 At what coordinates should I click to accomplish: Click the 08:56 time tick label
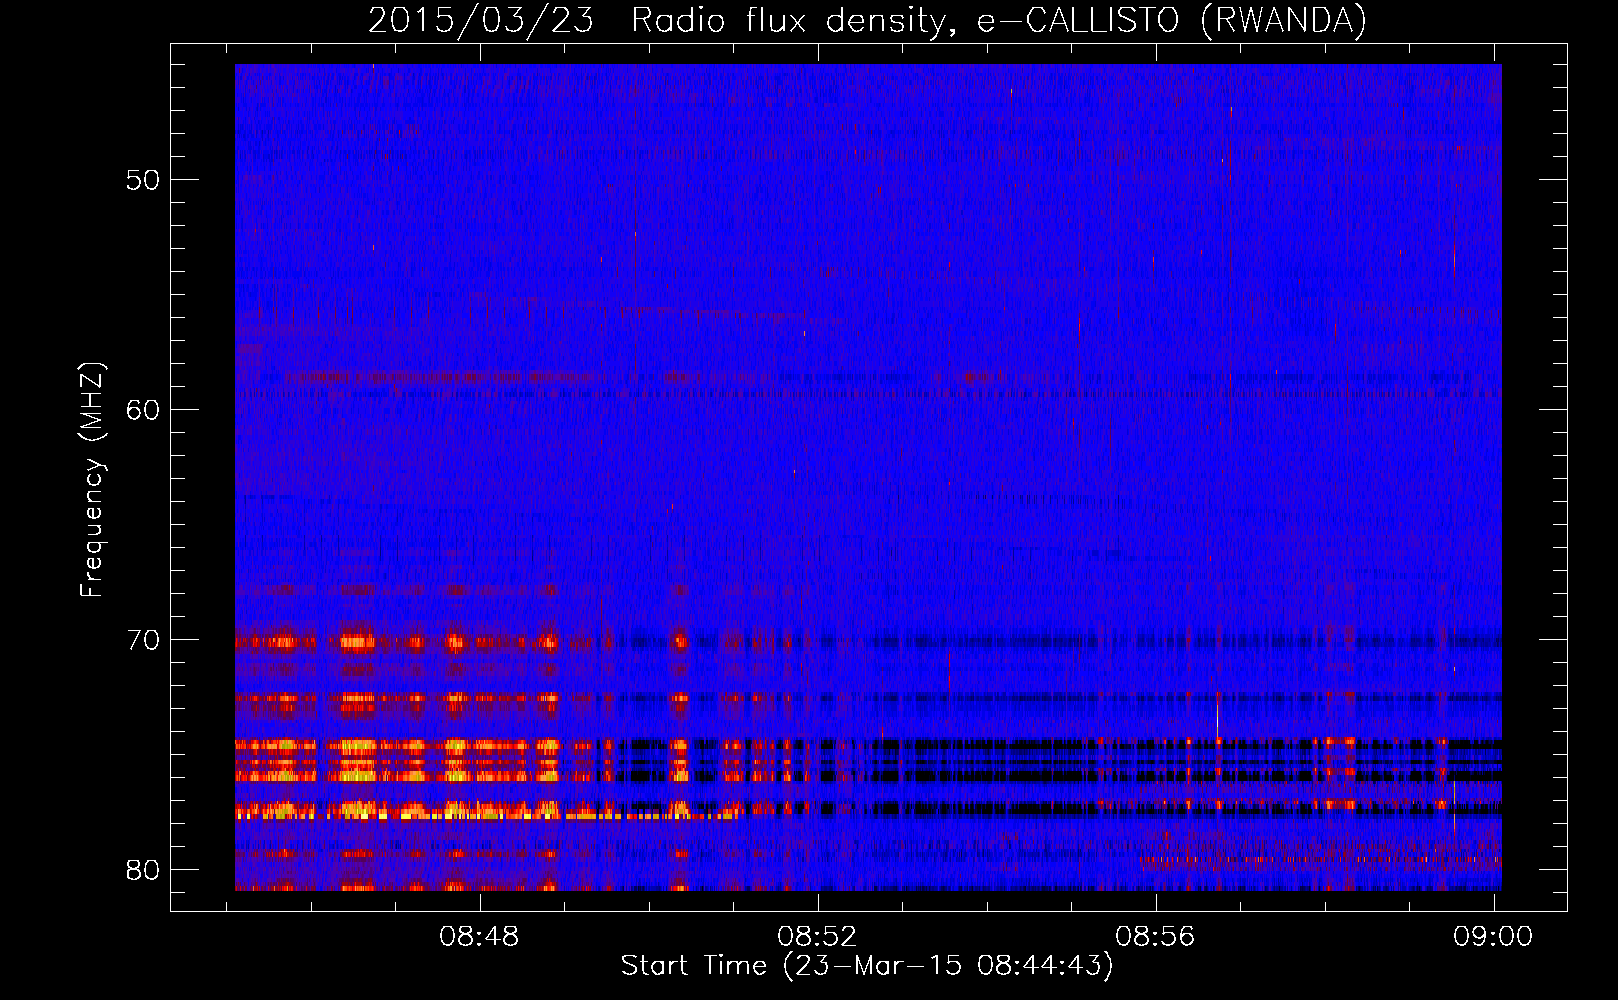(x=1156, y=936)
